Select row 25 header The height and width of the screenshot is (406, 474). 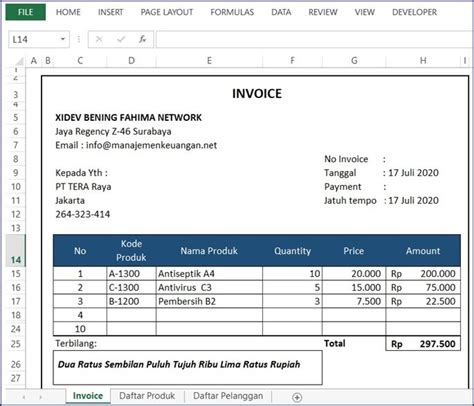[x=16, y=344]
